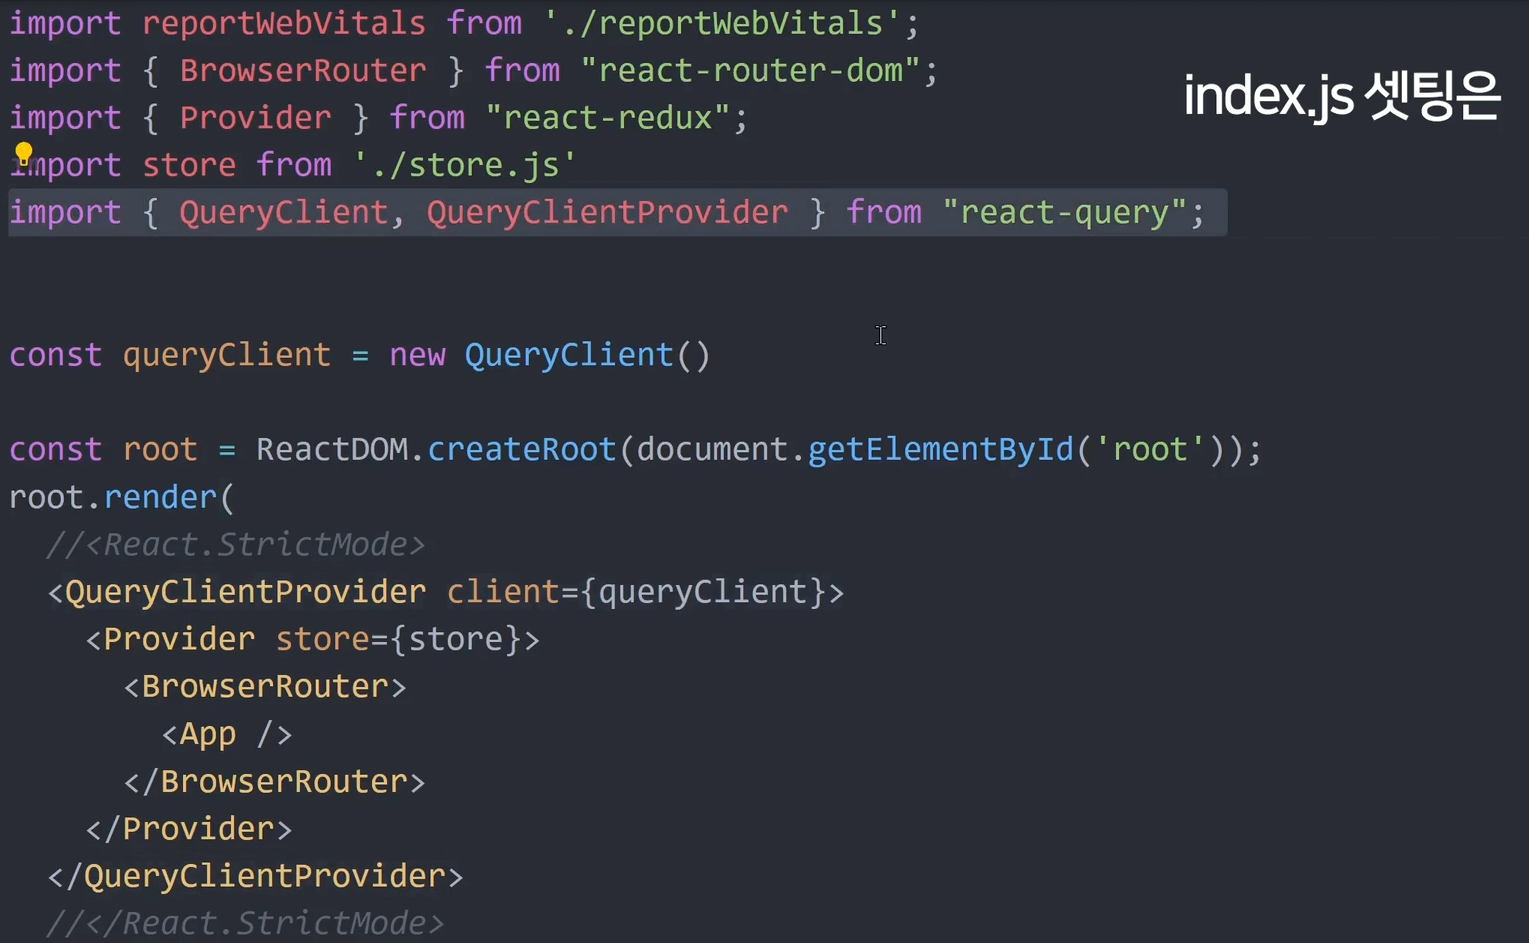Click QueryClient in the highlighted import line
The height and width of the screenshot is (943, 1529).
tap(284, 212)
